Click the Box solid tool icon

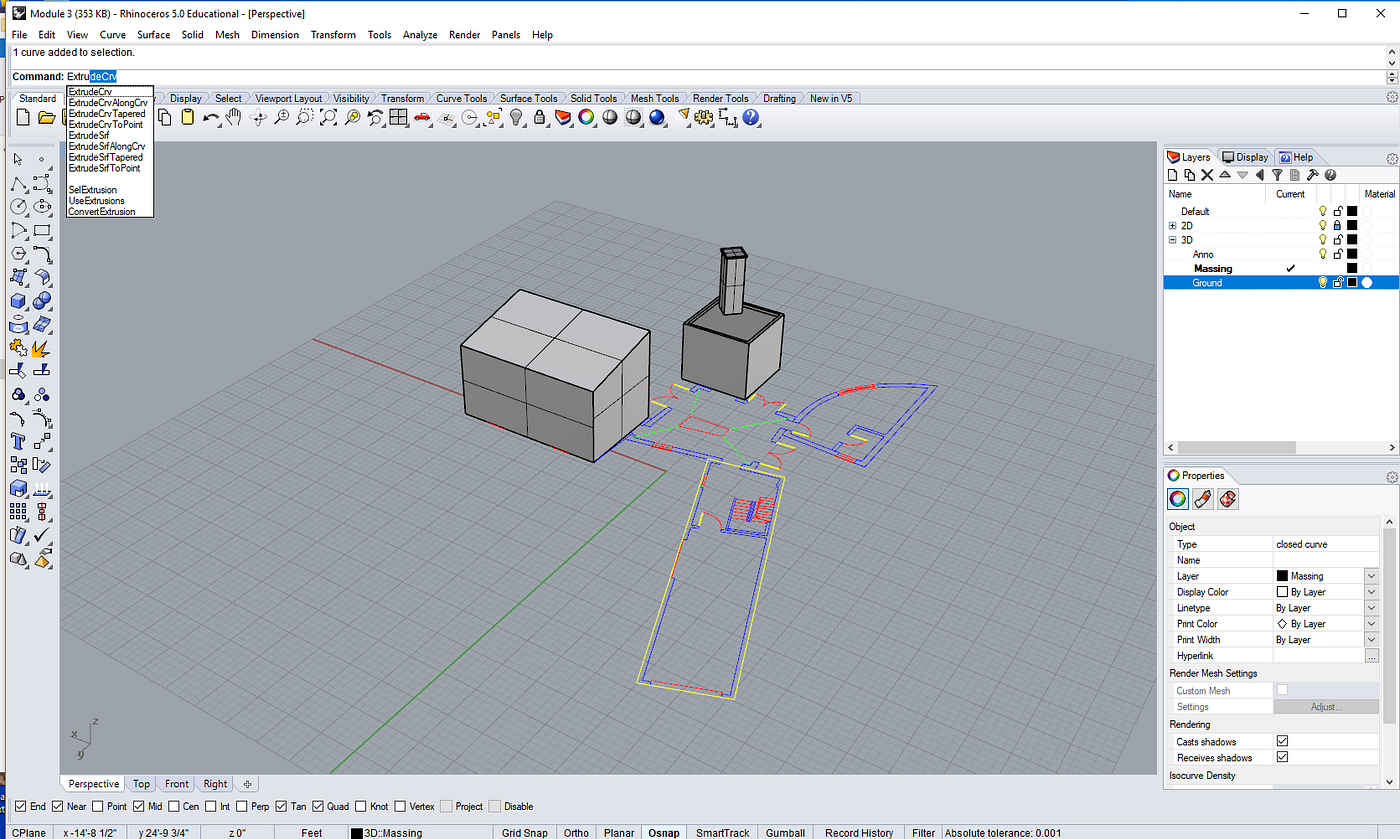[x=18, y=301]
